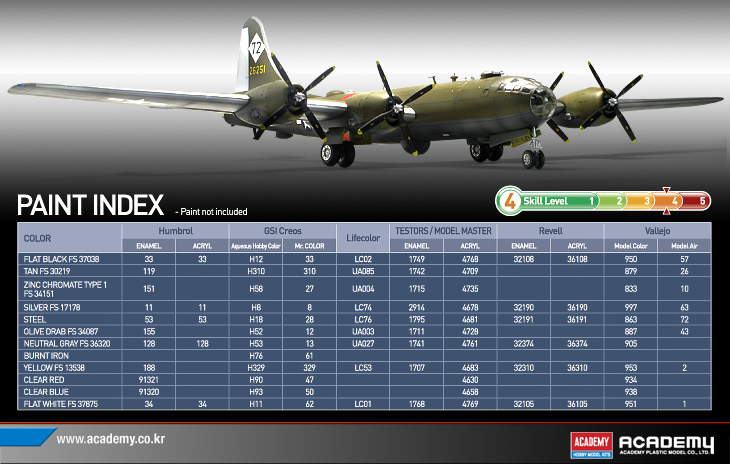Click the ACADEMY Plastic Model Co. wordmark
This screenshot has width=730, height=464.
click(666, 445)
